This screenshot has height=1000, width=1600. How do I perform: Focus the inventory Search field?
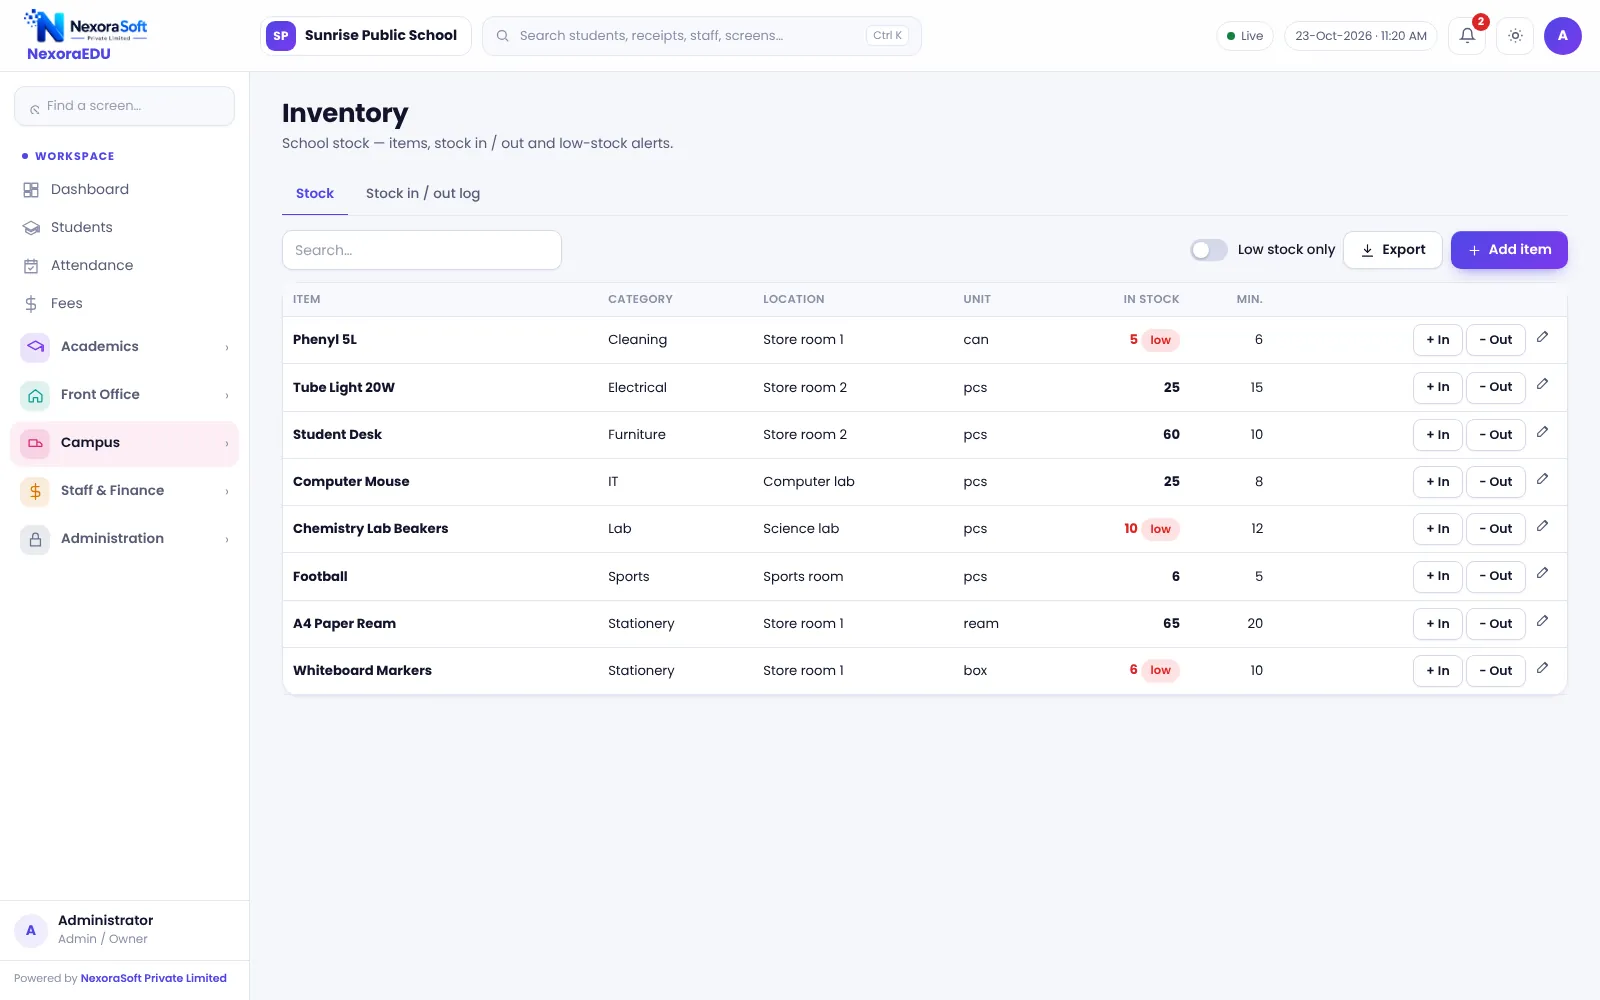(422, 250)
